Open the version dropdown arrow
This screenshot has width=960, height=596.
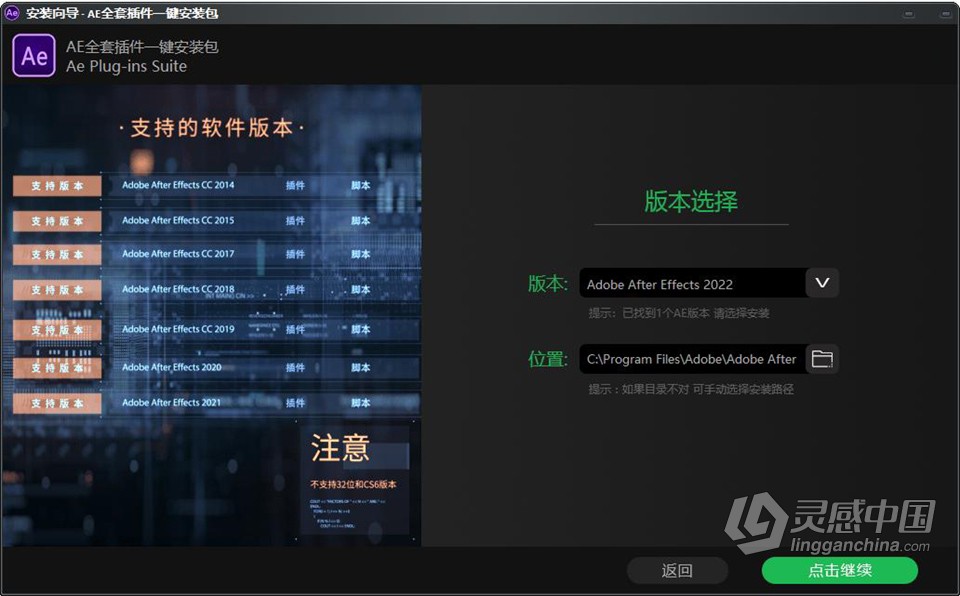point(822,283)
